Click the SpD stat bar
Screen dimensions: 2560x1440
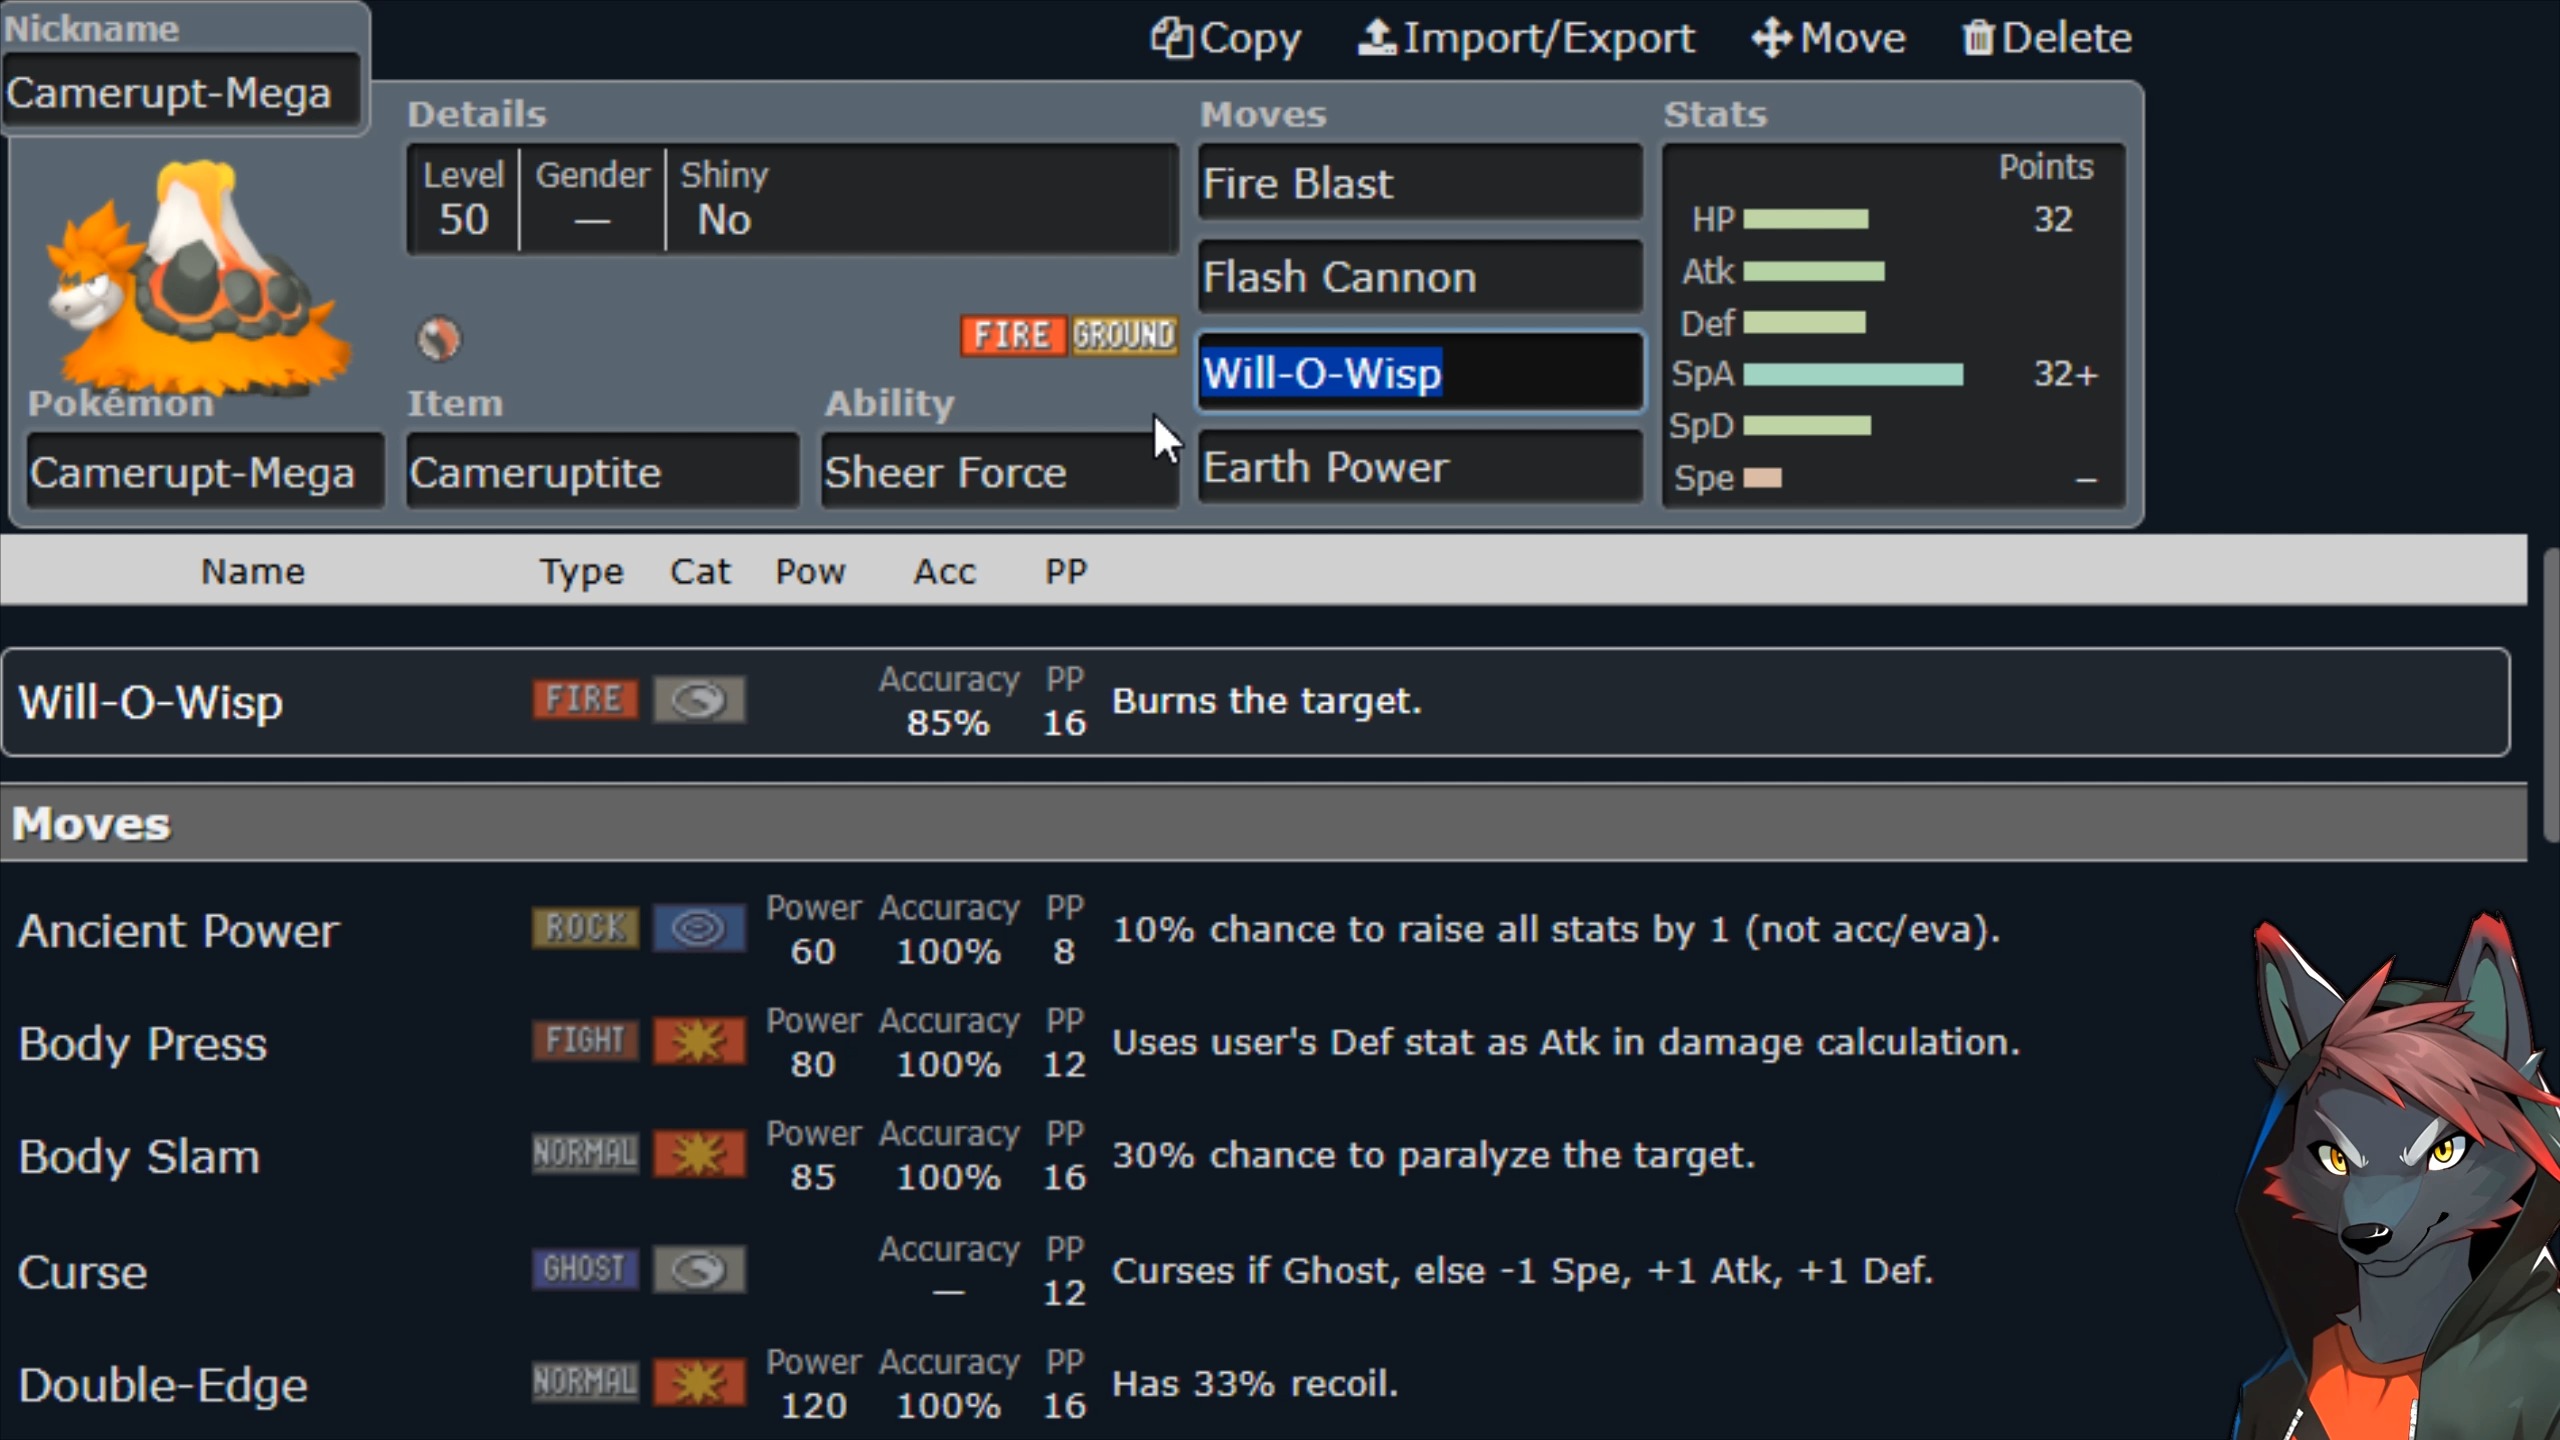coord(1807,426)
